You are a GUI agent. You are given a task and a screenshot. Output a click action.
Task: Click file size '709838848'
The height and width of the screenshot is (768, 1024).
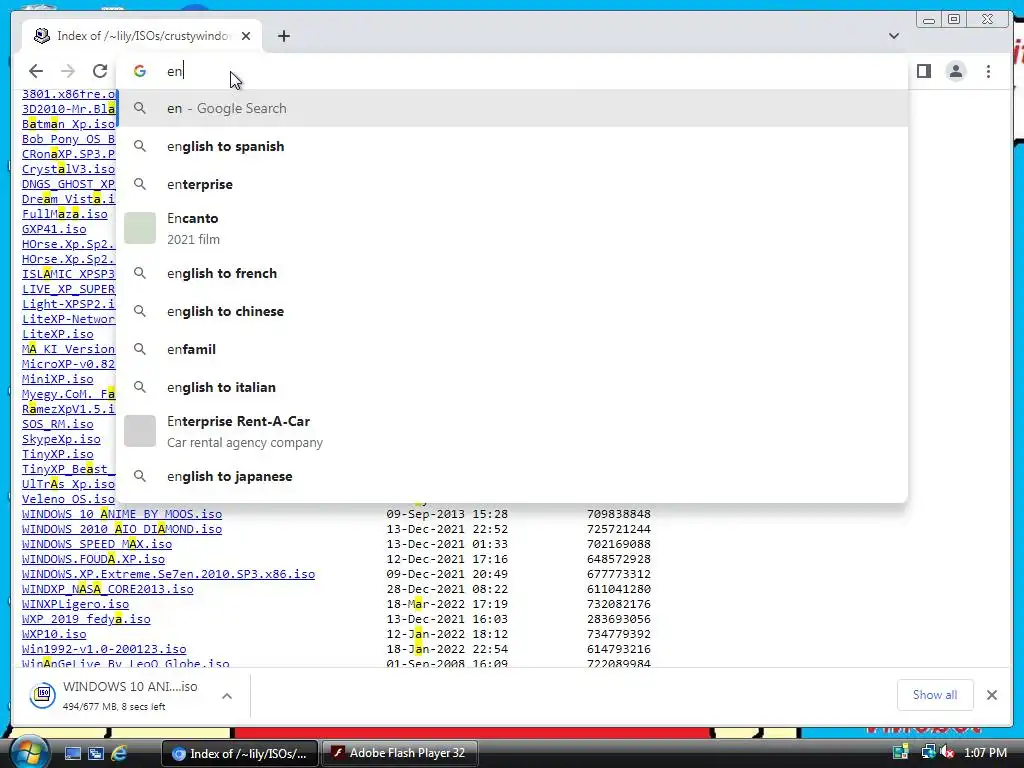(x=618, y=514)
